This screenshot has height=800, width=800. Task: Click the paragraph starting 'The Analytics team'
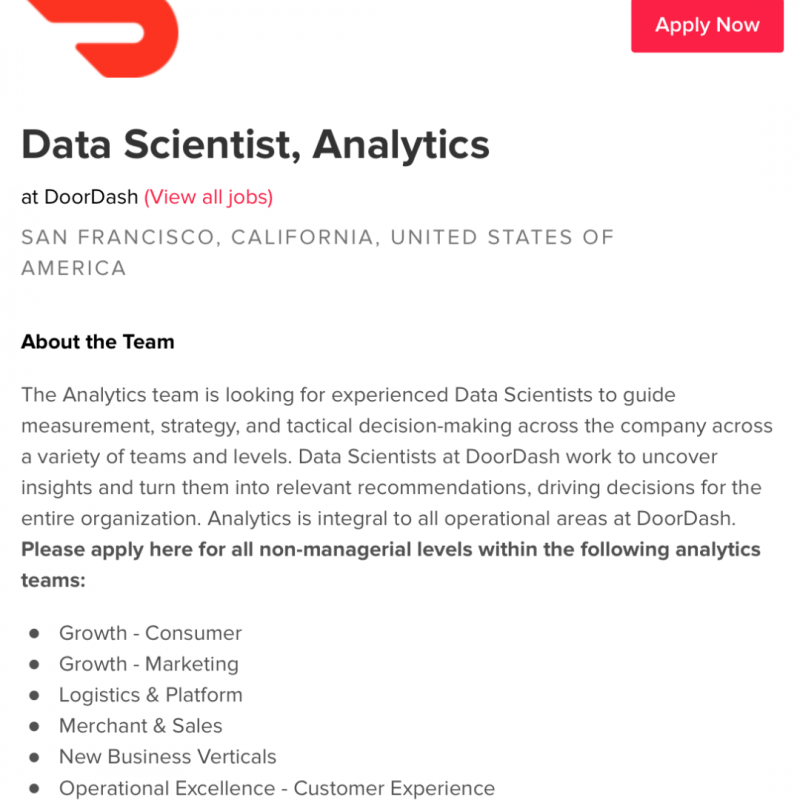click(396, 457)
